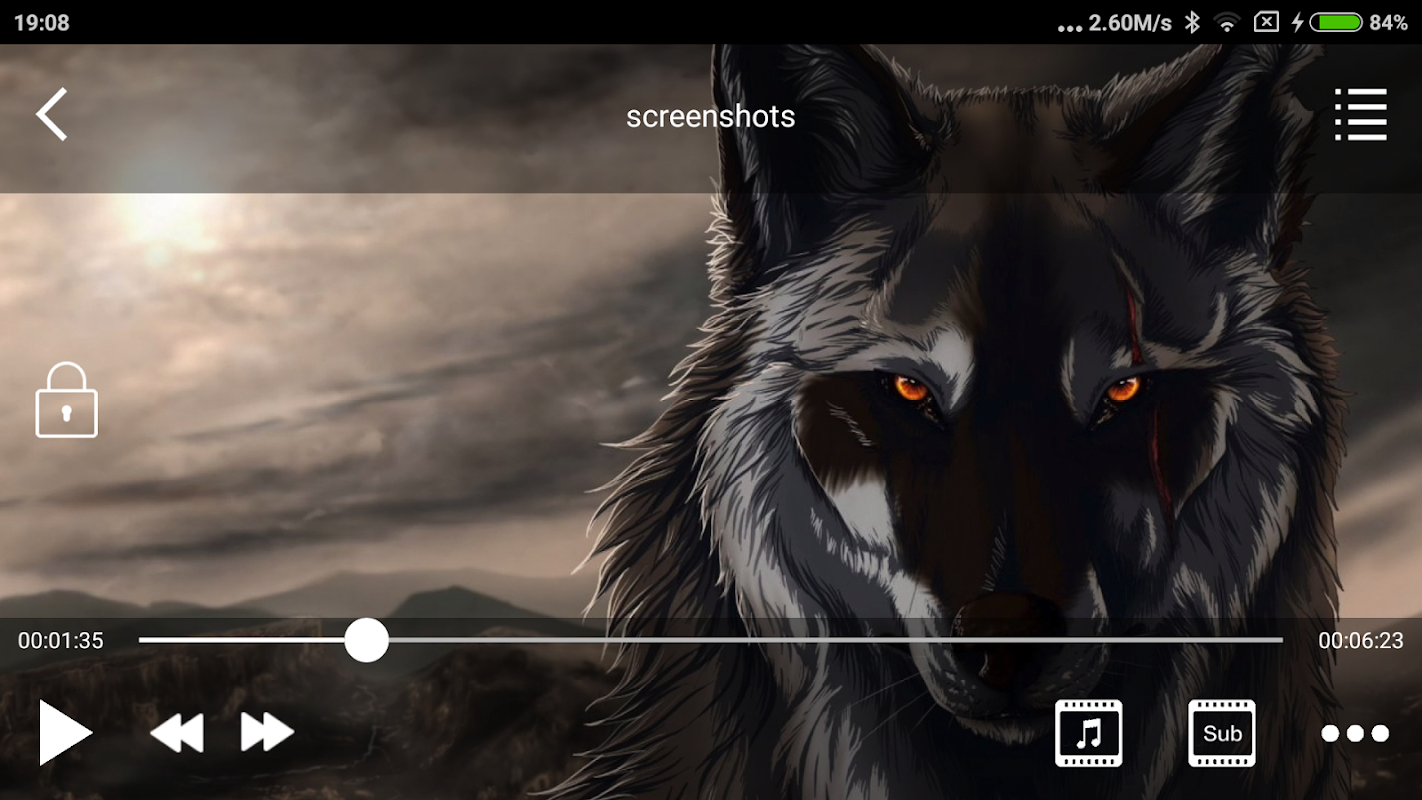Tap the charging bolt status icon

pos(1297,22)
